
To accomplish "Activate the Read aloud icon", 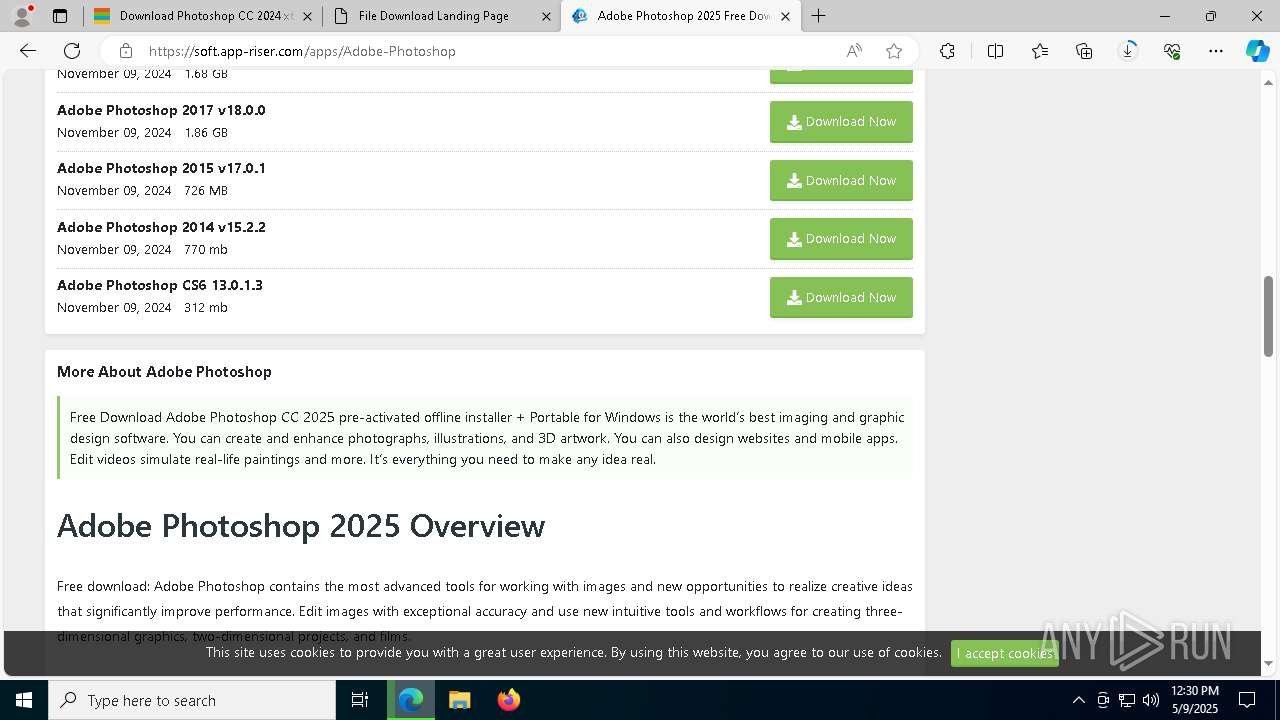I will (x=854, y=51).
